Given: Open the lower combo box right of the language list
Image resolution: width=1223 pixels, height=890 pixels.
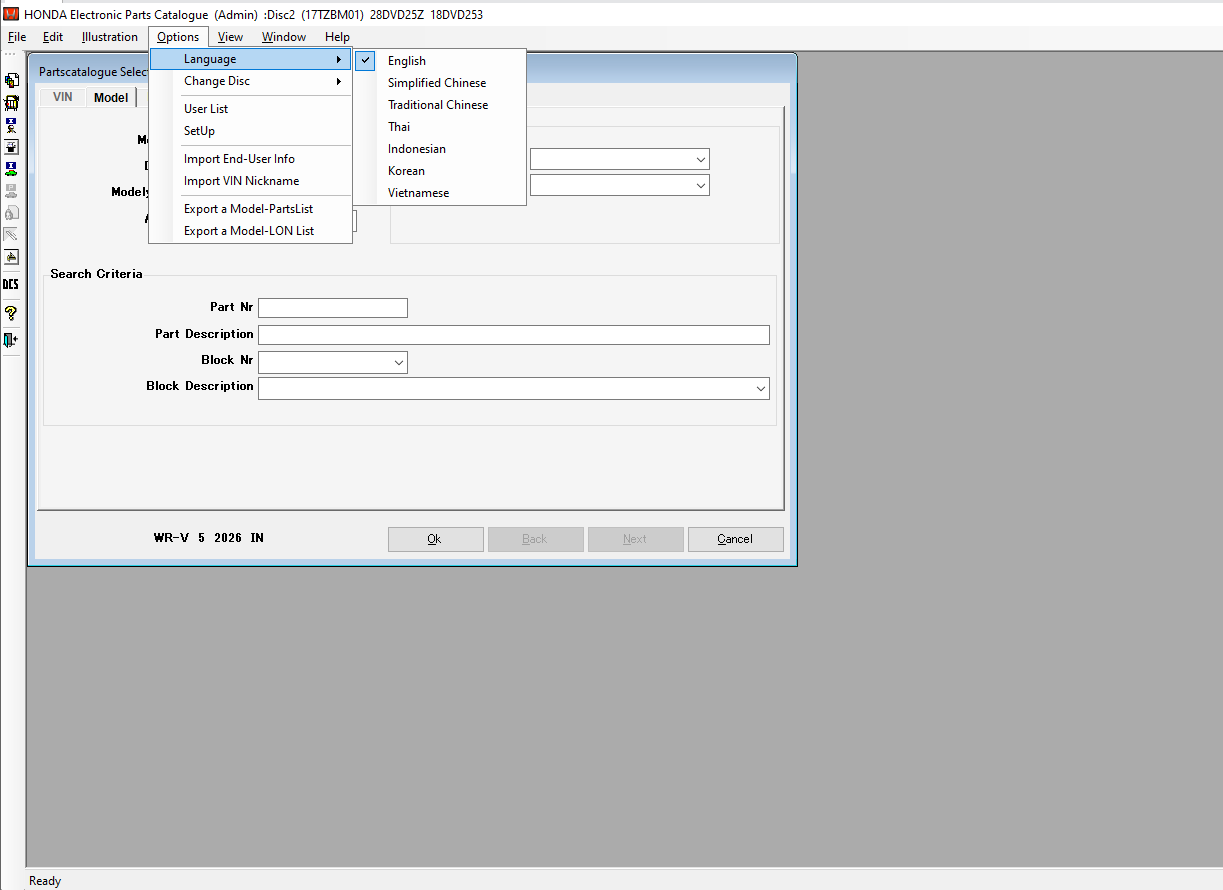Looking at the screenshot, I should click(x=619, y=186).
